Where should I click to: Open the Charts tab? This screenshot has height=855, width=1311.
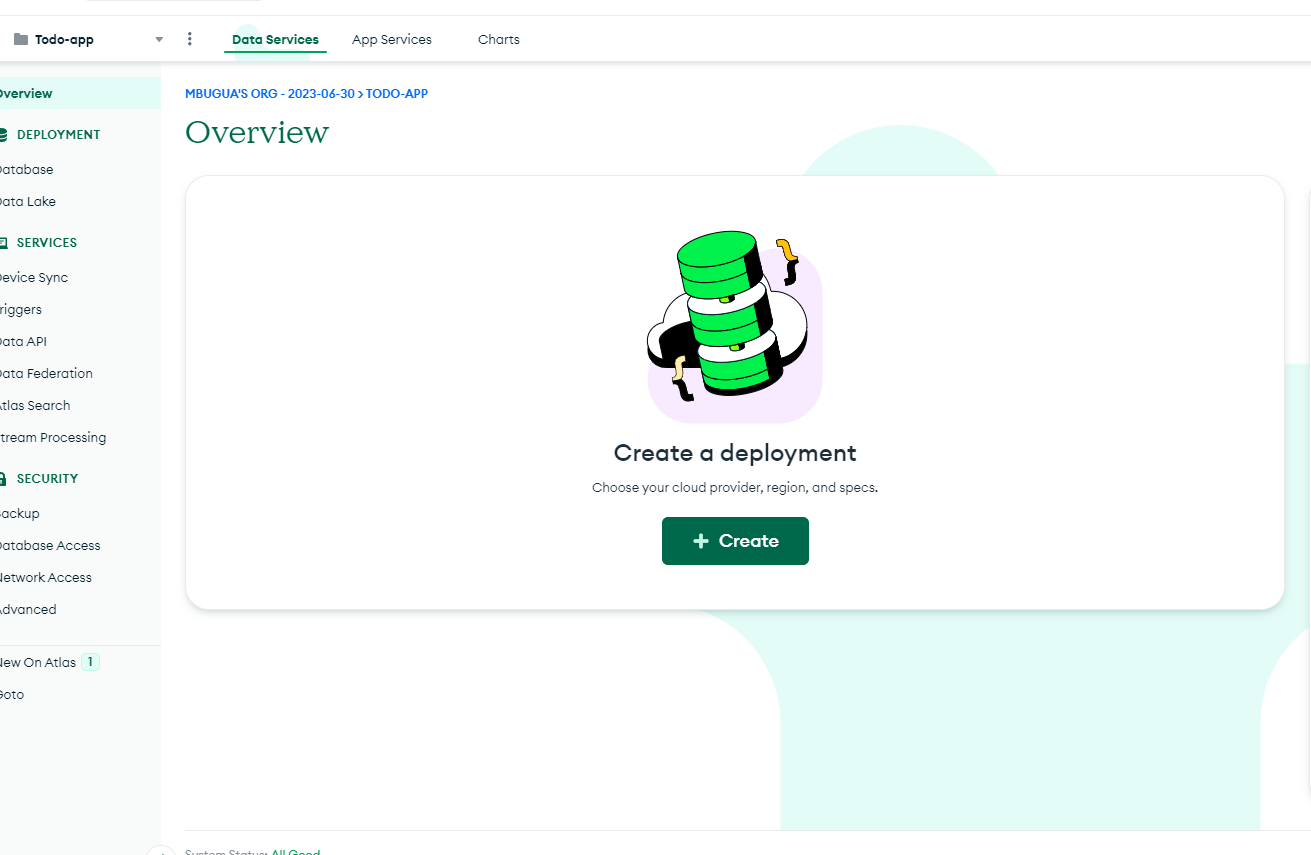point(499,39)
